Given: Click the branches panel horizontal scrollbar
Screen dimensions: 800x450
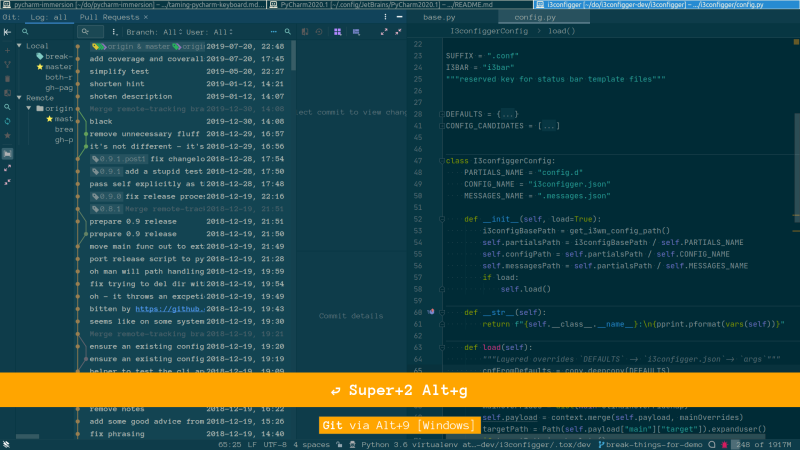Looking at the screenshot, I should (x=28, y=437).
